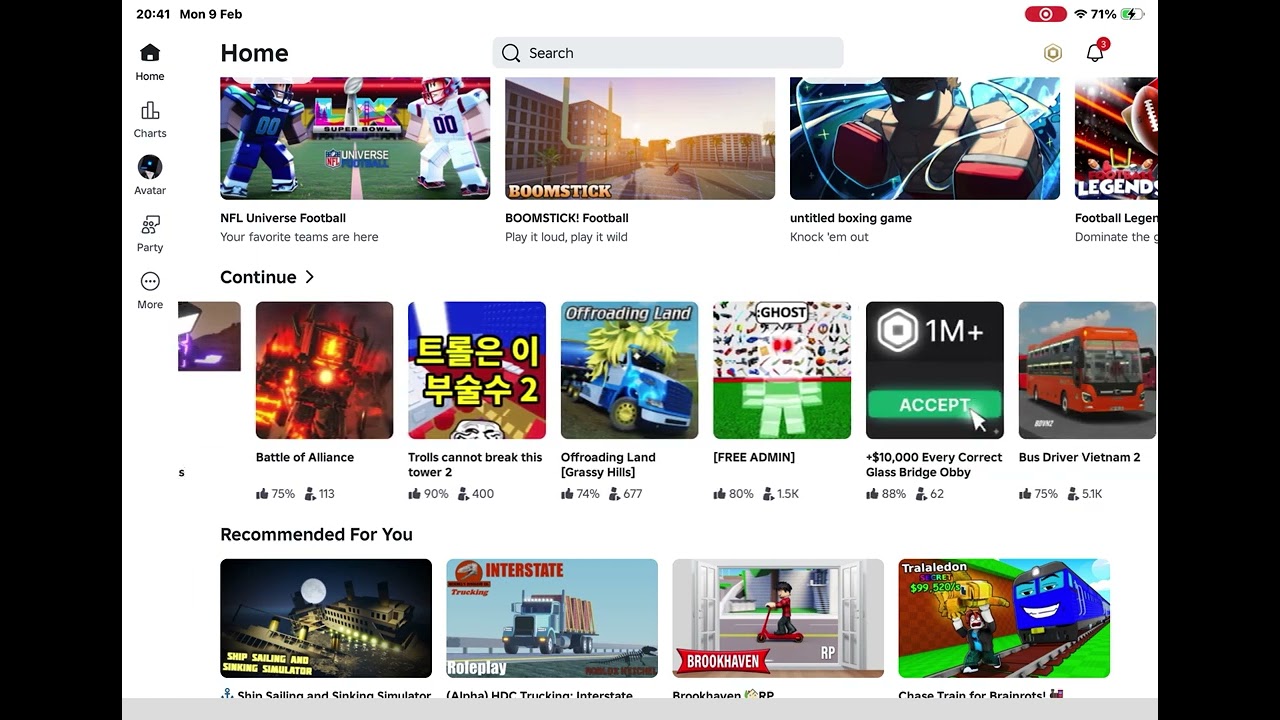Click 'Play it loud, play it wild' text
Image resolution: width=1280 pixels, height=720 pixels.
pyautogui.click(x=566, y=237)
